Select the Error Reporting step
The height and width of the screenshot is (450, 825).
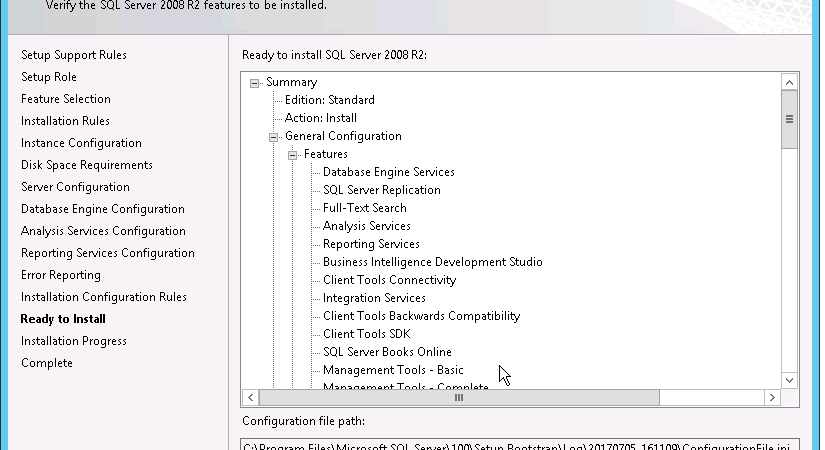click(x=61, y=275)
